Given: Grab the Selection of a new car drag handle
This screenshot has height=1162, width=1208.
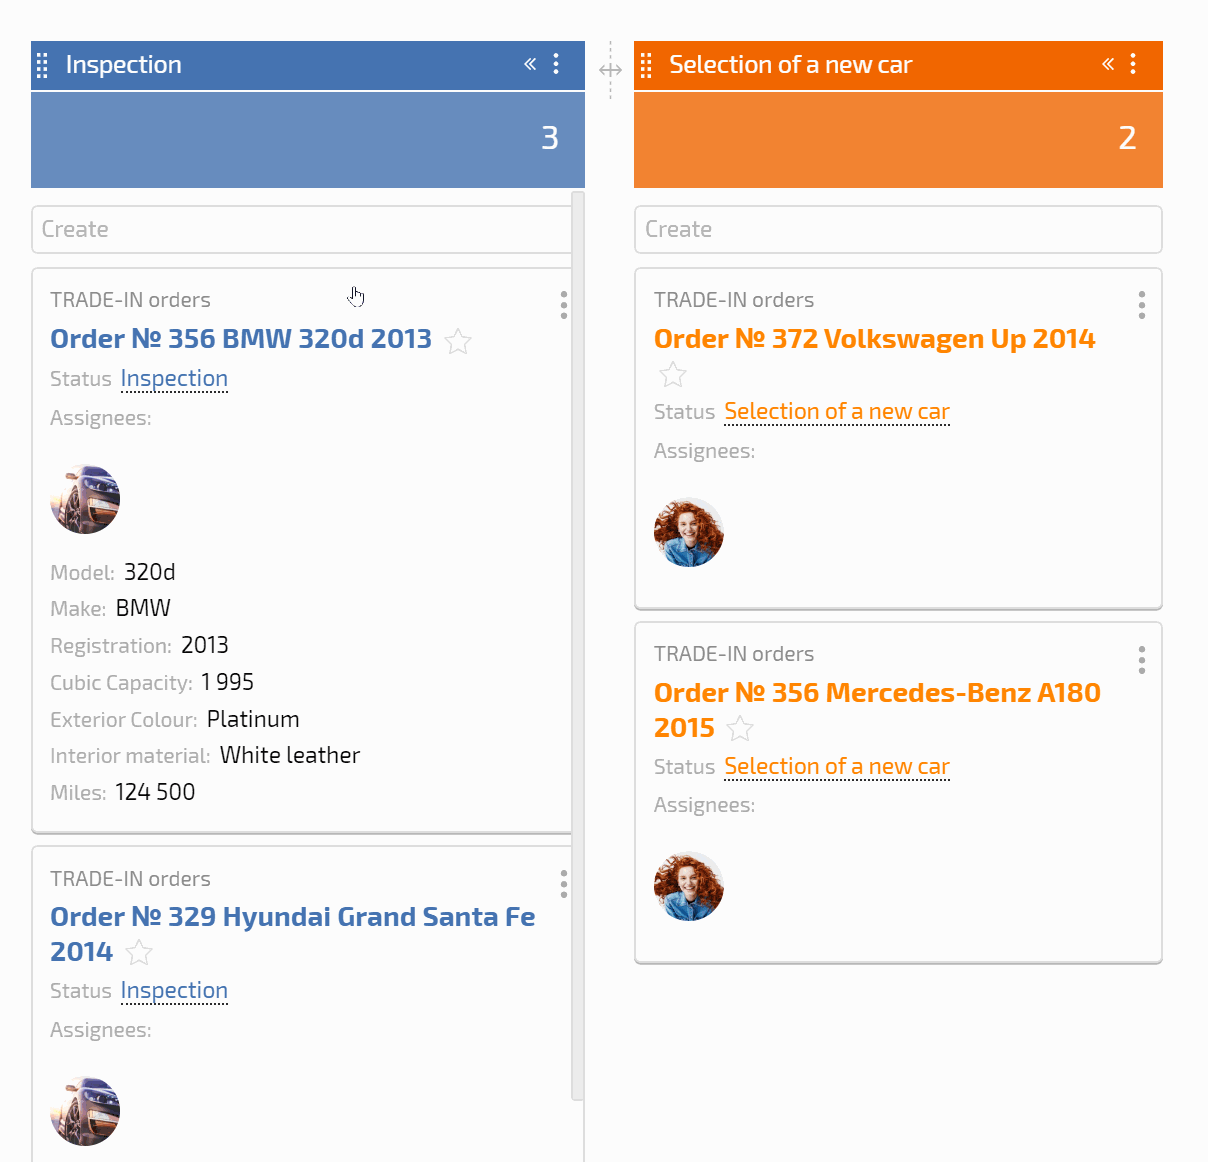Looking at the screenshot, I should [x=646, y=65].
